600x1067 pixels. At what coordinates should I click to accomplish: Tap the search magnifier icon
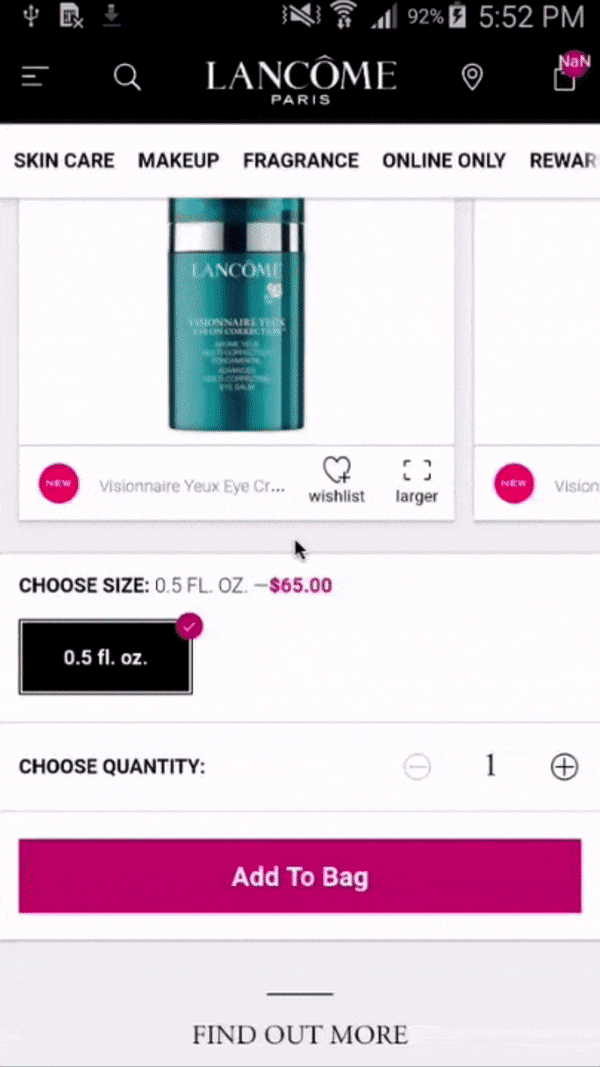click(127, 77)
